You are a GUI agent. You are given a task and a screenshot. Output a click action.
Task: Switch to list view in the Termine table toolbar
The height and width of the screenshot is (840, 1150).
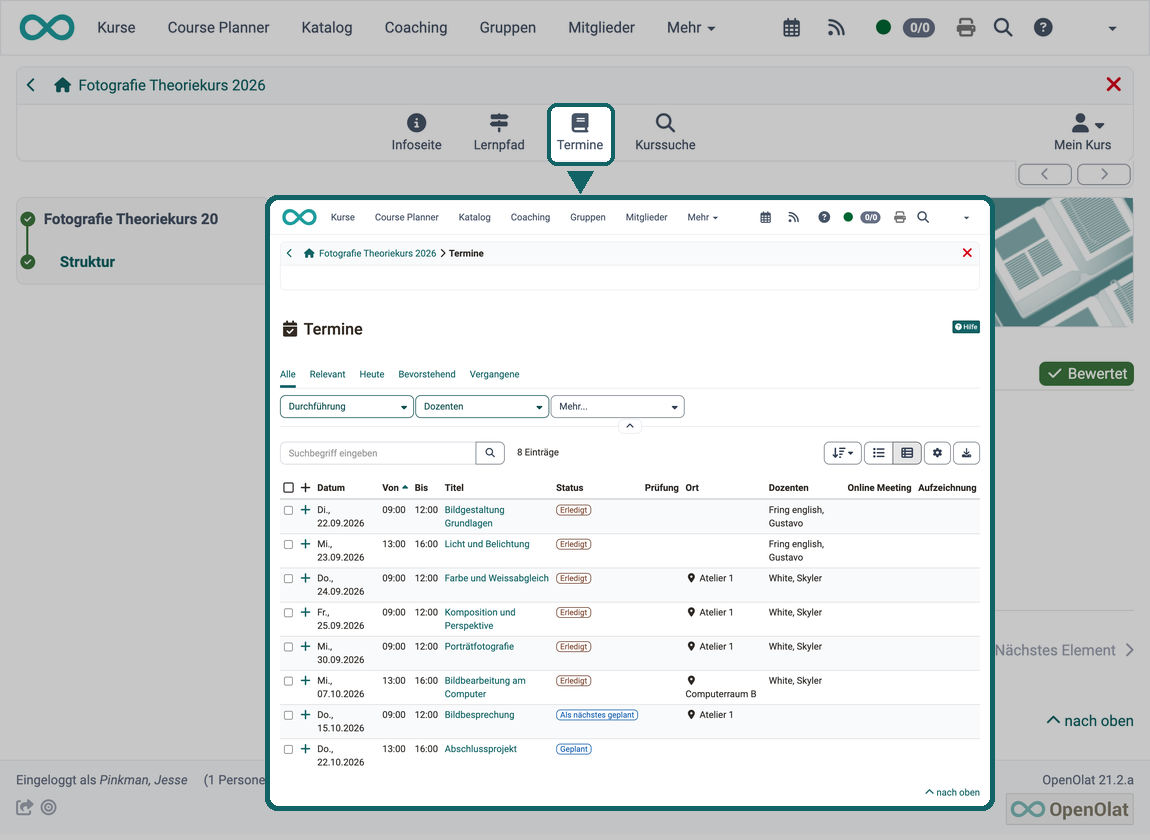878,453
